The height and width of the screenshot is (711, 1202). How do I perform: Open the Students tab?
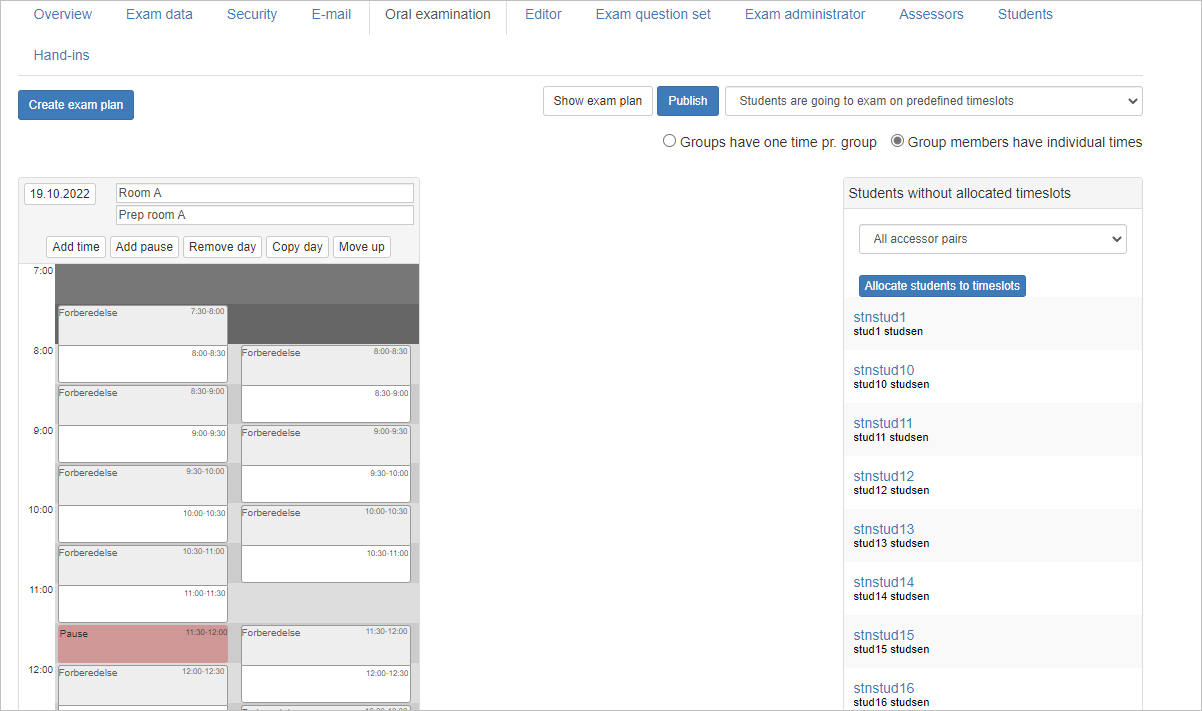[1025, 14]
